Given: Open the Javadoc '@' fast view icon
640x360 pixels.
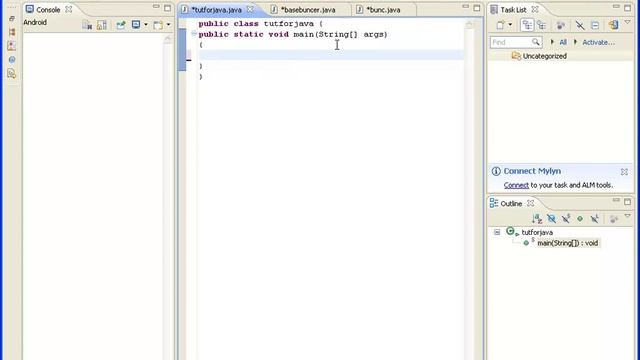Looking at the screenshot, I should point(12,60).
